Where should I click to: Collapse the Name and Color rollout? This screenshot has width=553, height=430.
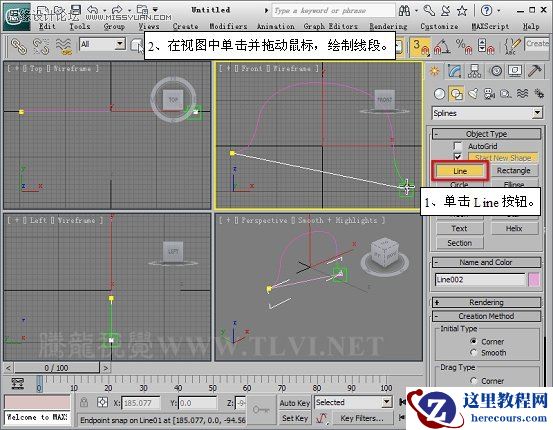(x=487, y=262)
